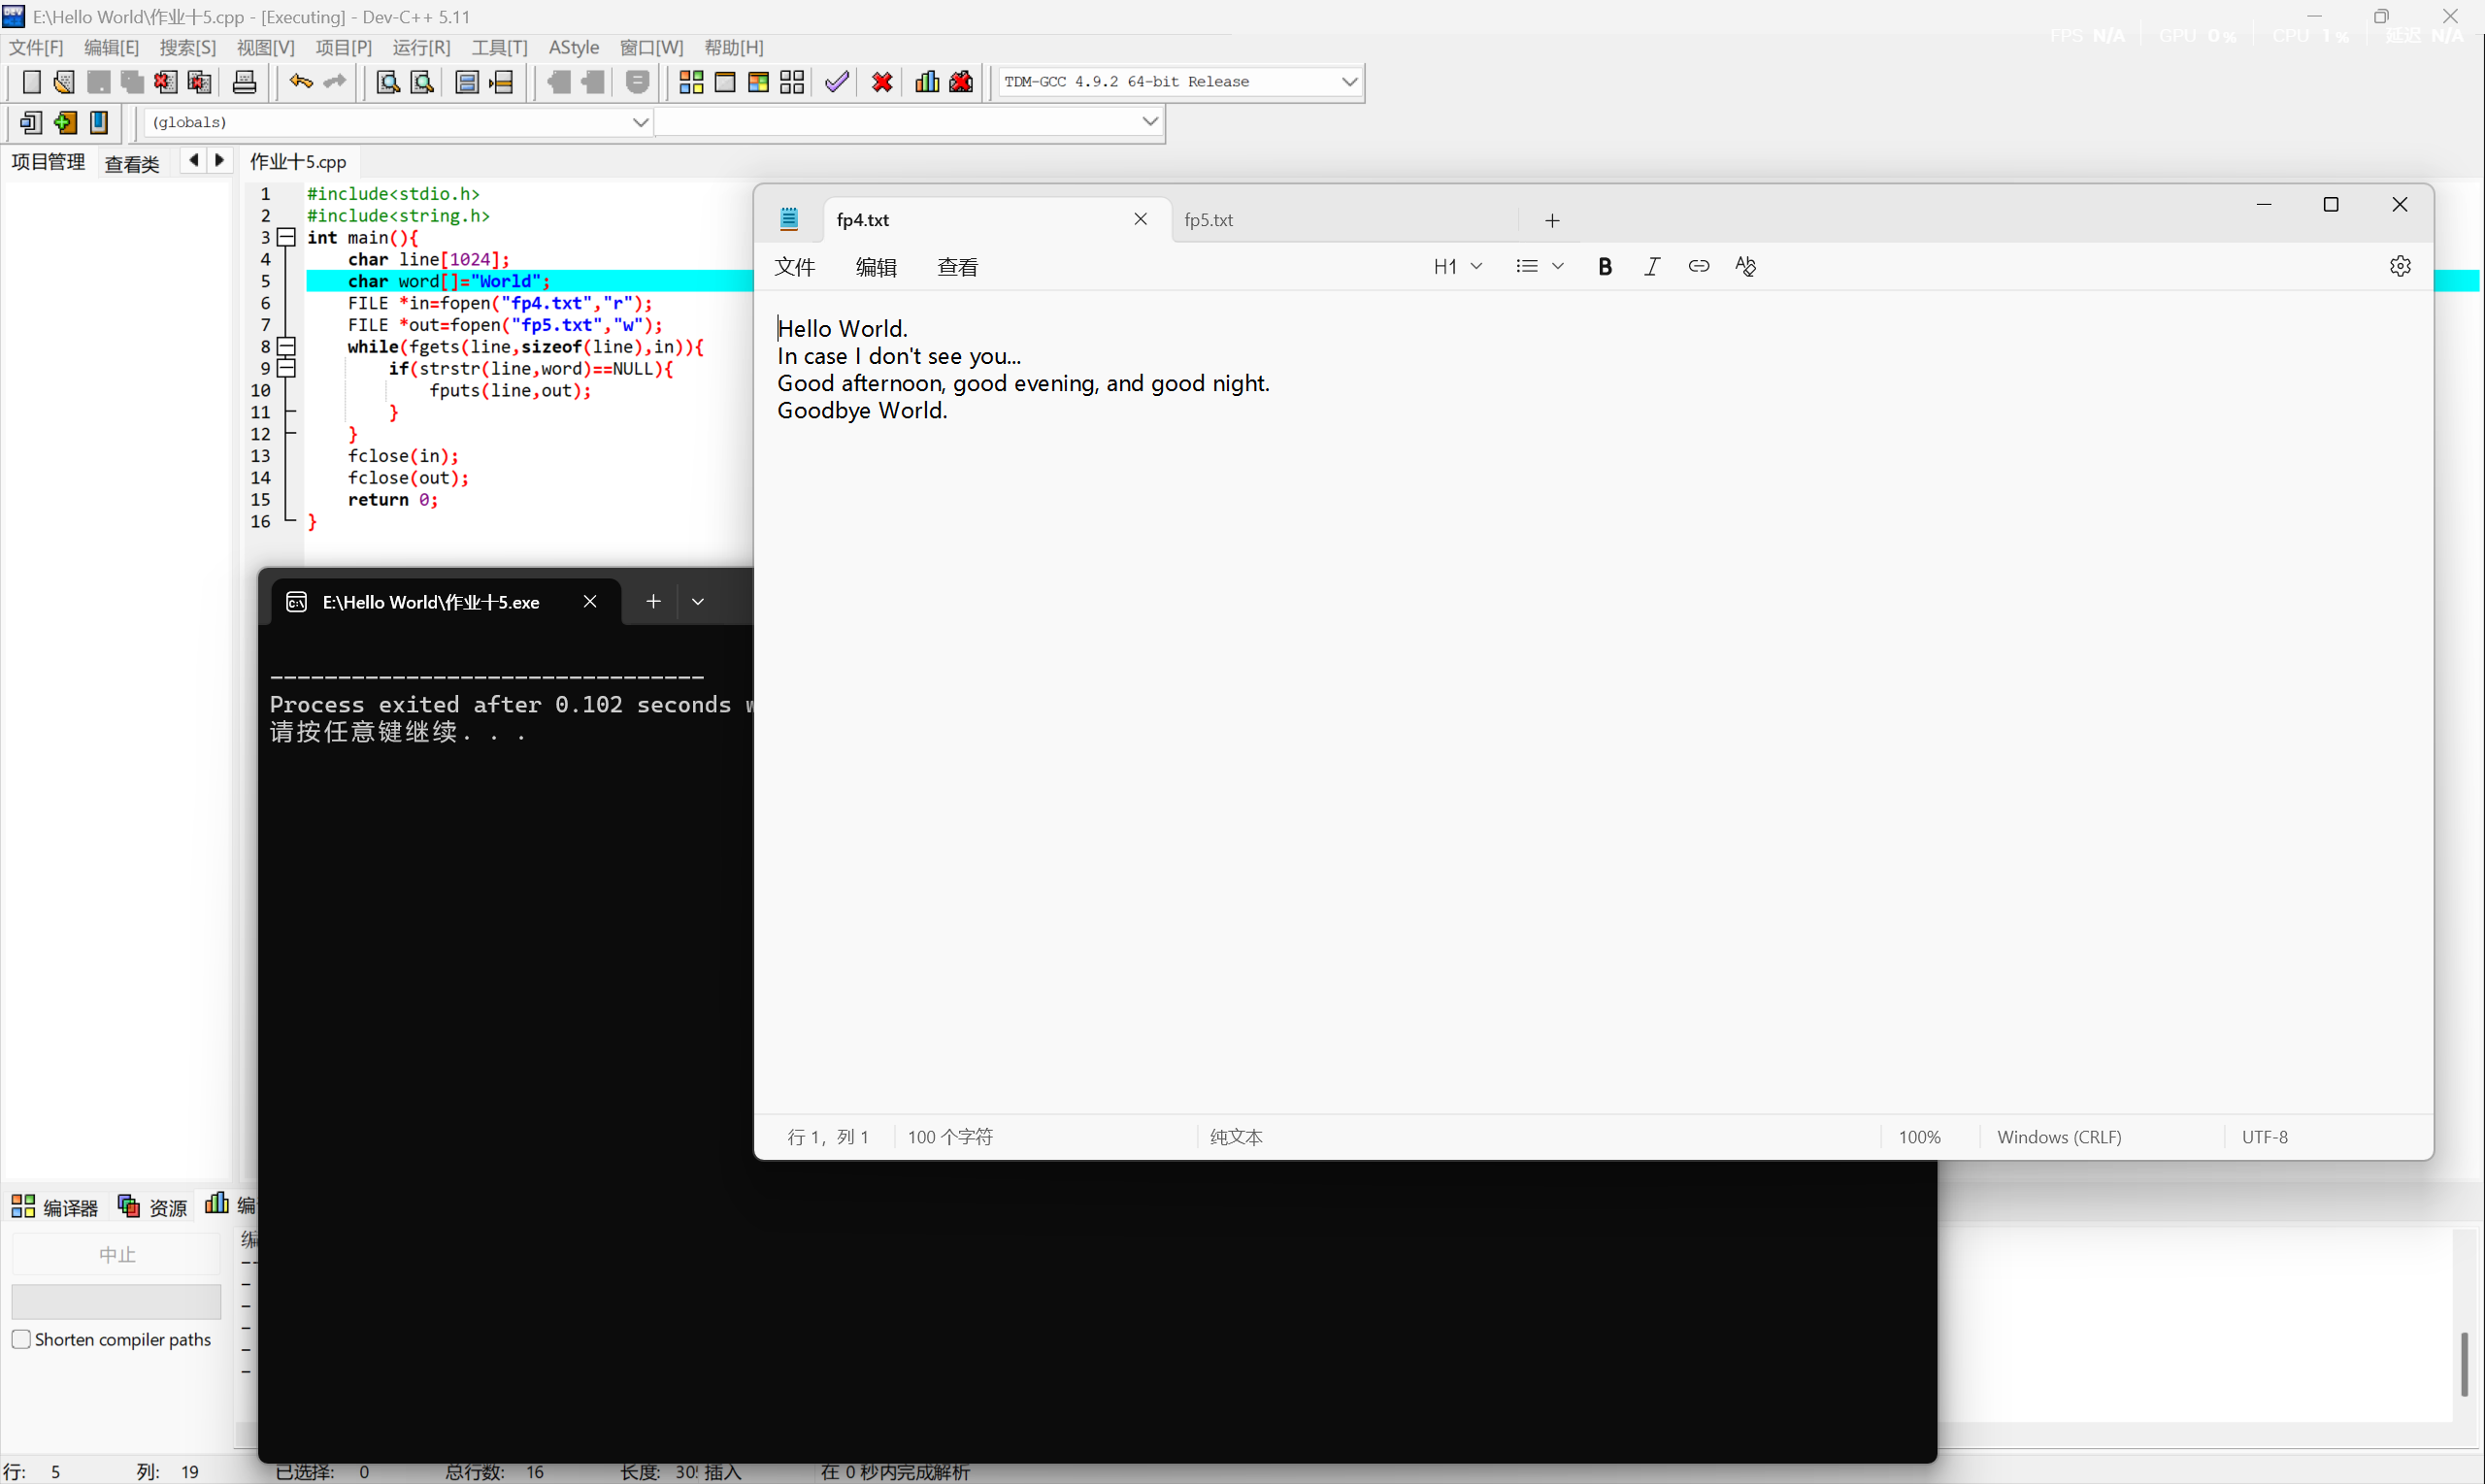Enable Shorten compiler paths checkbox

[x=21, y=1339]
